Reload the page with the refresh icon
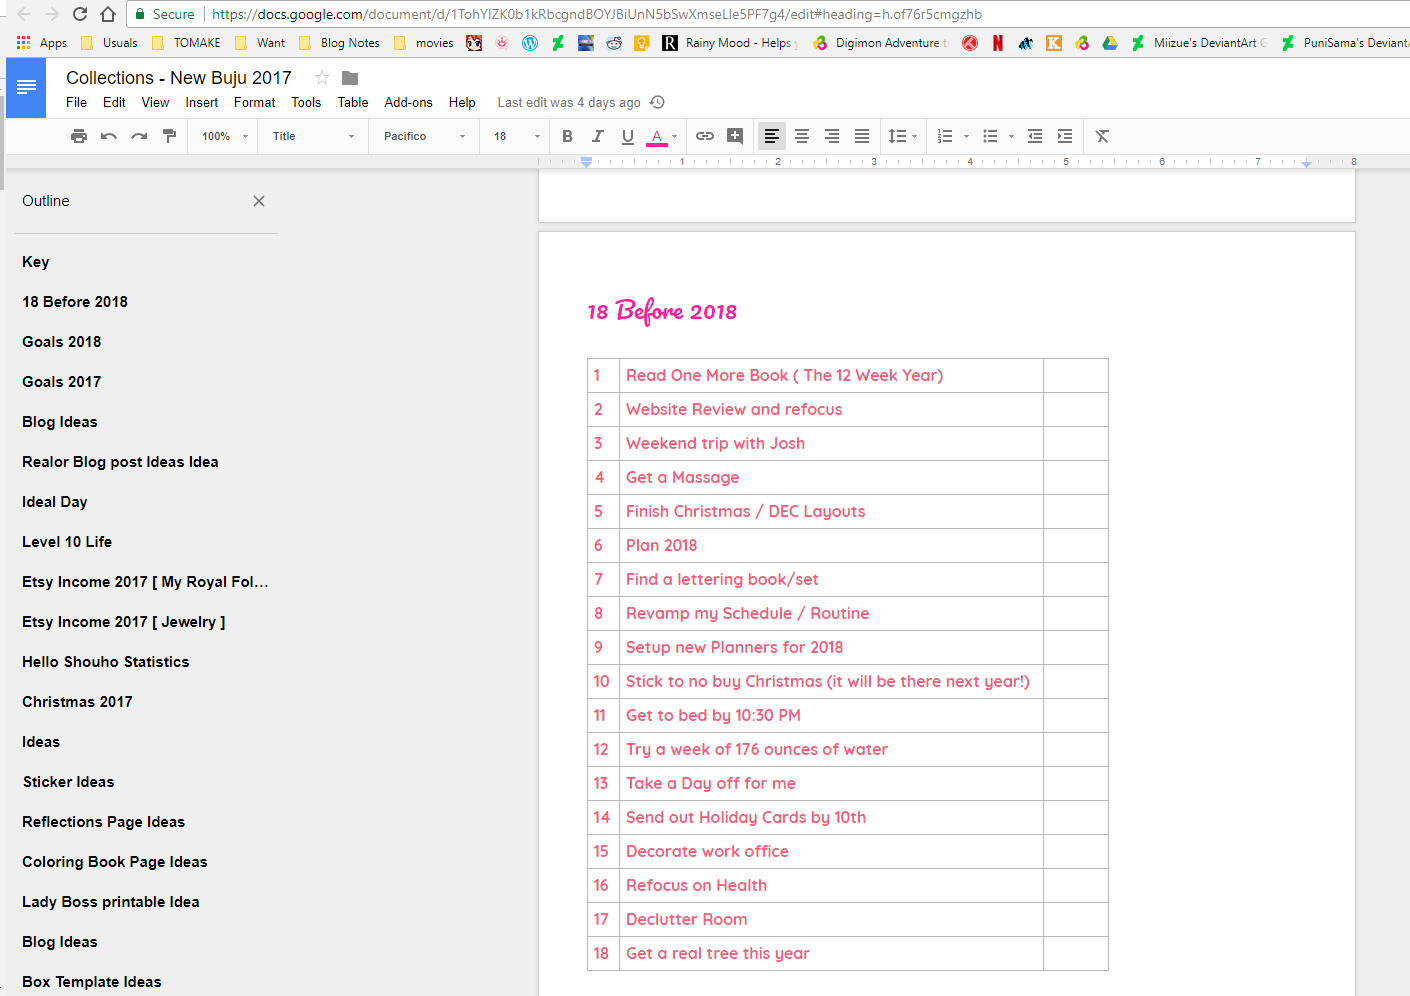The width and height of the screenshot is (1410, 996). click(x=80, y=14)
